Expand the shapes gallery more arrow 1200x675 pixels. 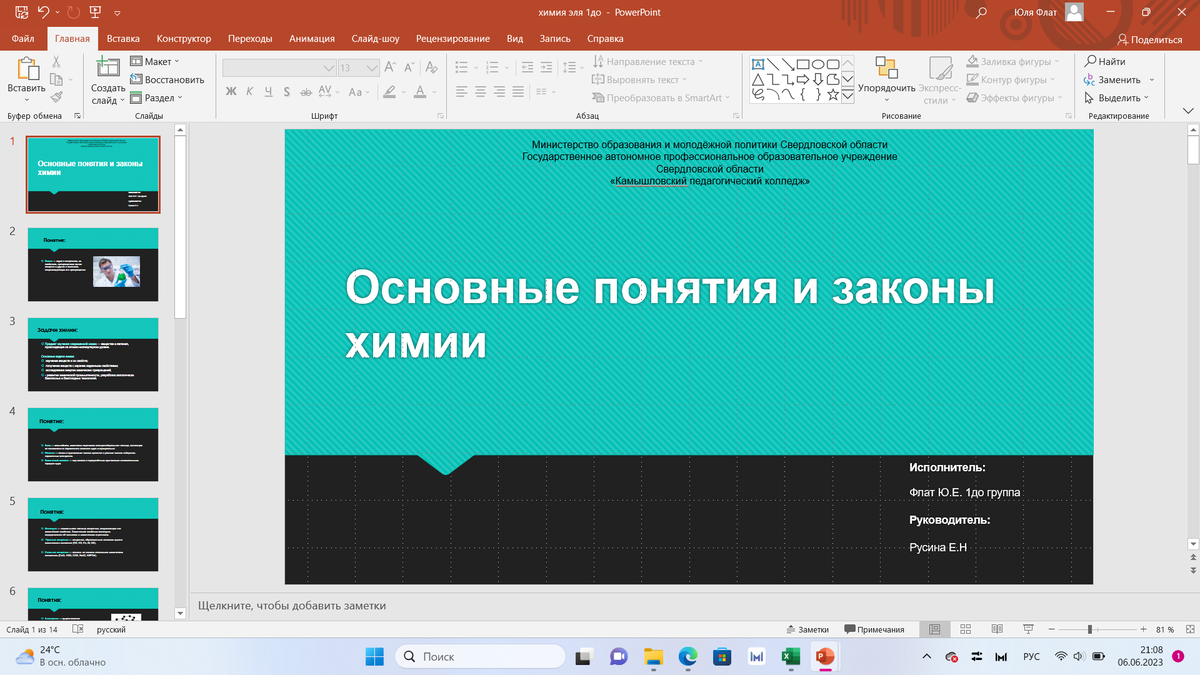[848, 95]
